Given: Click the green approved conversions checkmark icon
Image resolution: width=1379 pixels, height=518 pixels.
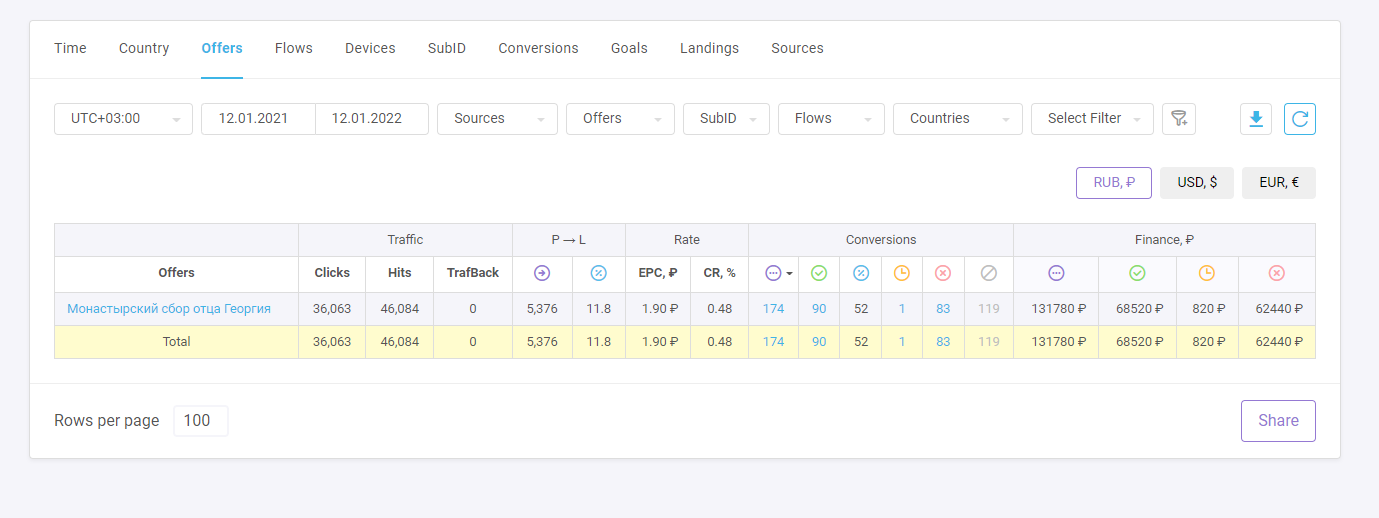Looking at the screenshot, I should [x=819, y=273].
